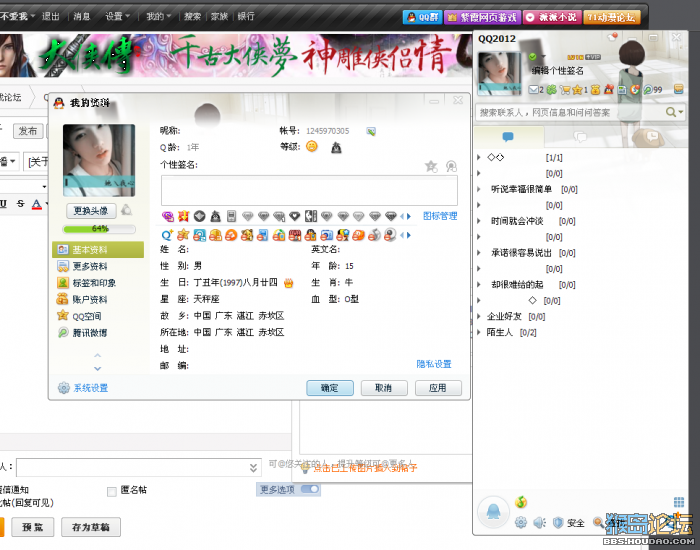Click the 存为草稿 button on forum page
This screenshot has height=550, width=700.
[x=91, y=527]
